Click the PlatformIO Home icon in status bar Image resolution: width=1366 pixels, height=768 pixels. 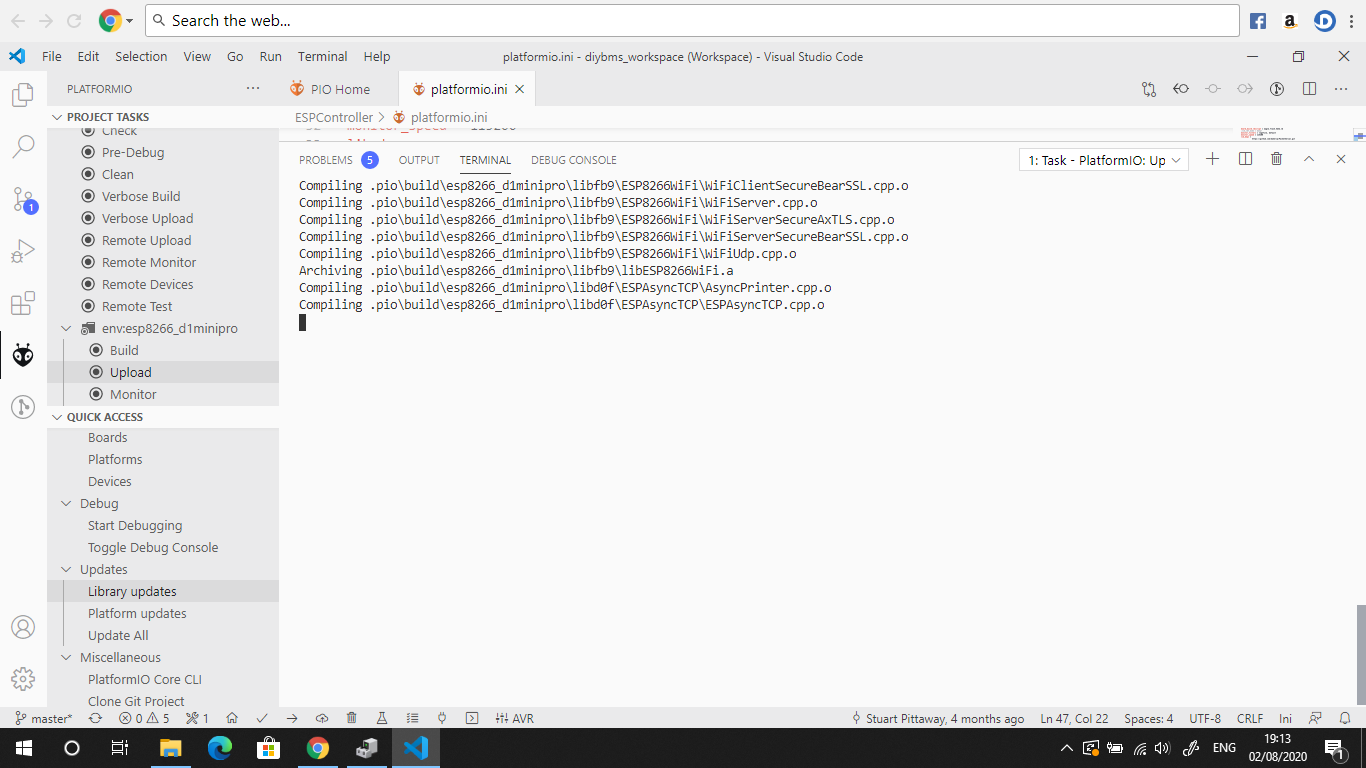[x=232, y=718]
